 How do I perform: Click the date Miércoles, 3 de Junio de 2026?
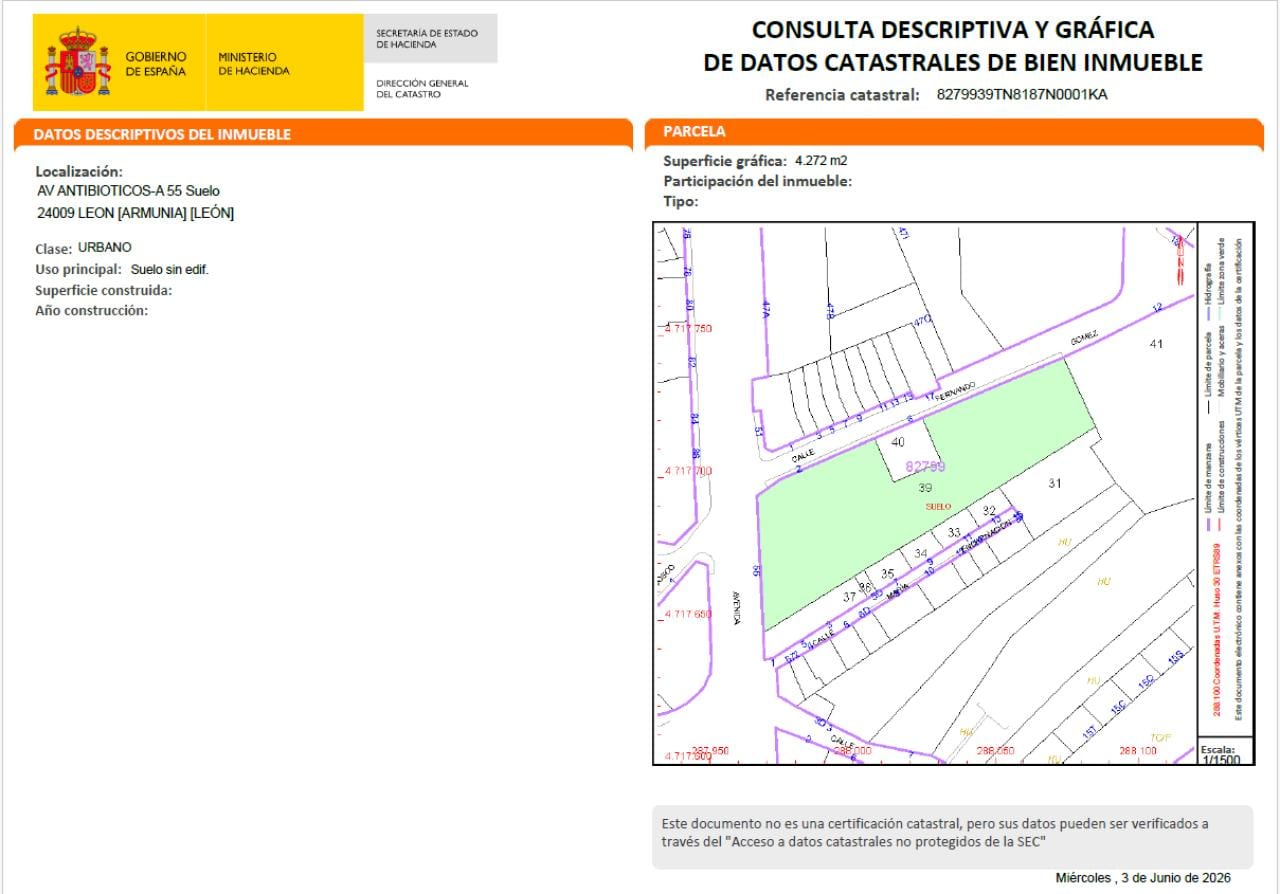pos(1143,878)
